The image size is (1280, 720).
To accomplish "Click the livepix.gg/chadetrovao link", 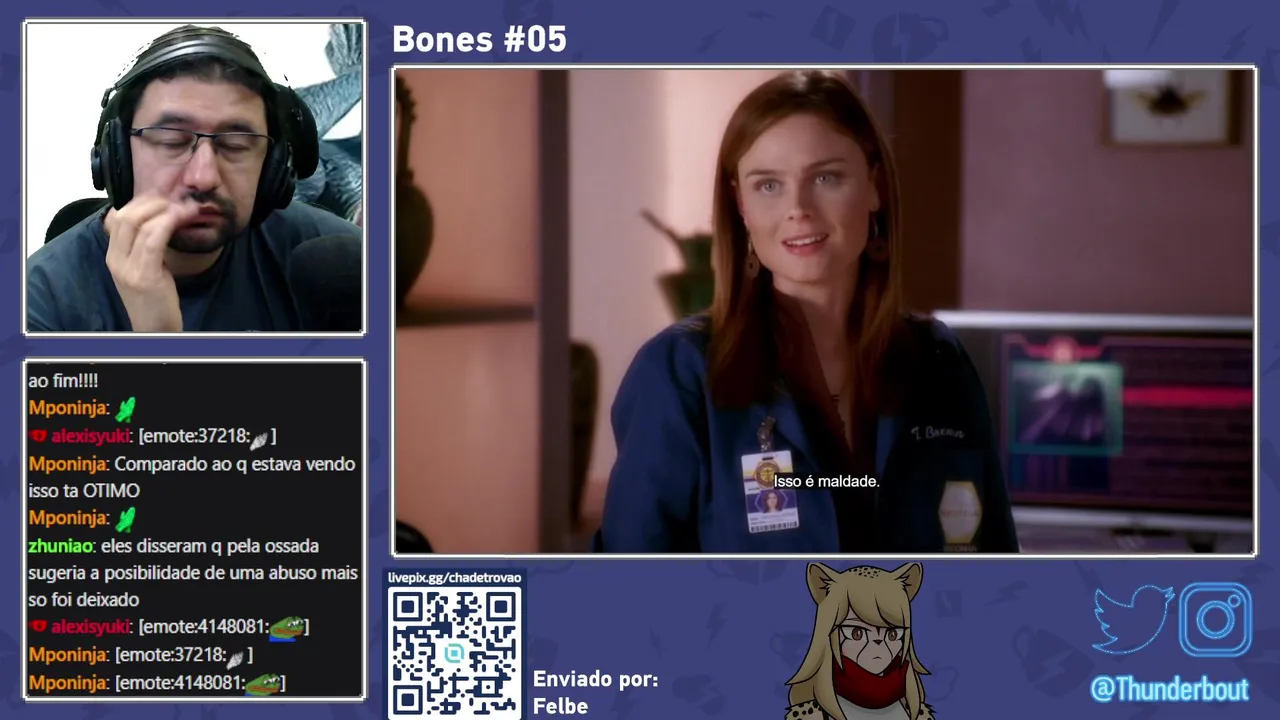I will point(454,578).
